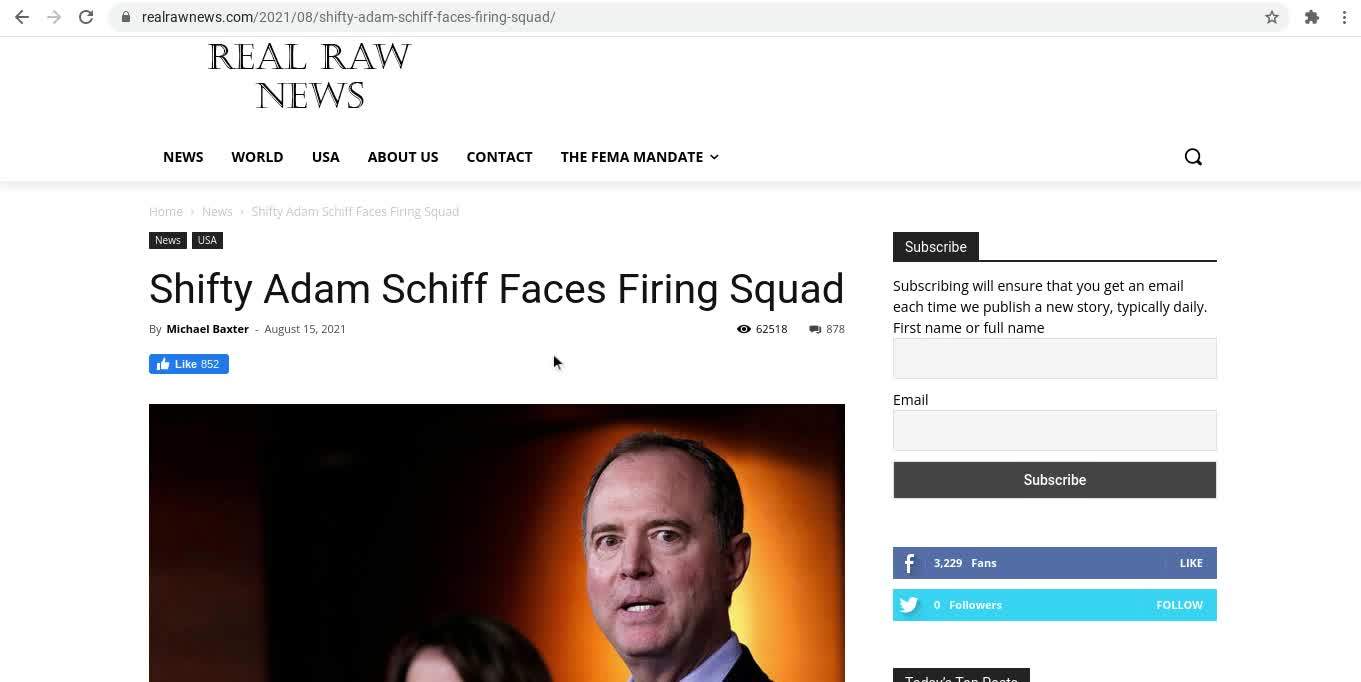
Task: Reload the page with the refresh icon
Action: [86, 17]
